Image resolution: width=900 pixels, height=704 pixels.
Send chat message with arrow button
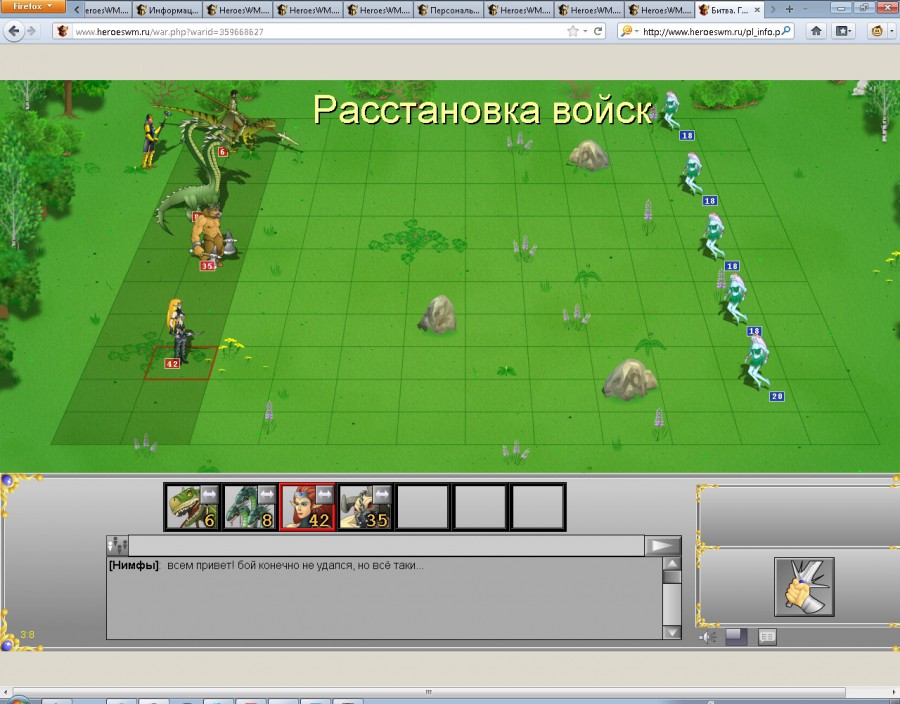662,546
